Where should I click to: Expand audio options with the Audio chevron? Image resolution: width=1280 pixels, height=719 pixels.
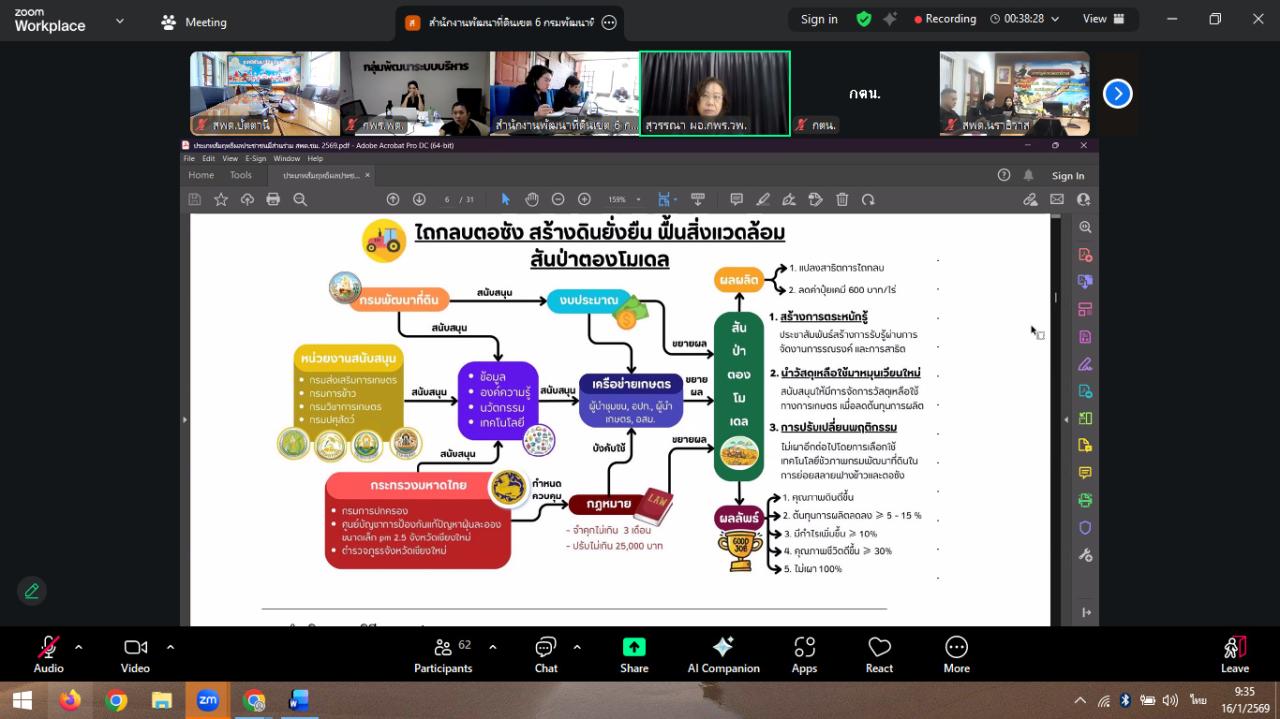78,645
